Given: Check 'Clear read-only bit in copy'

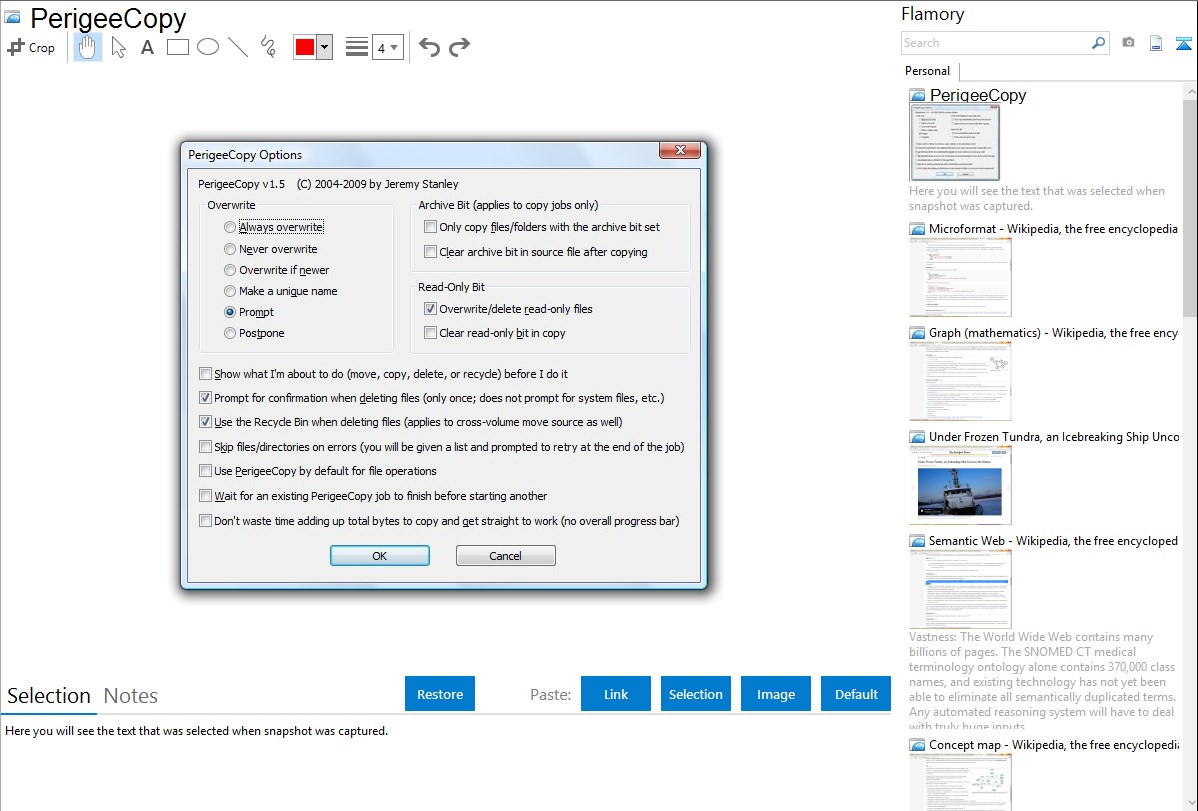Looking at the screenshot, I should tap(431, 333).
